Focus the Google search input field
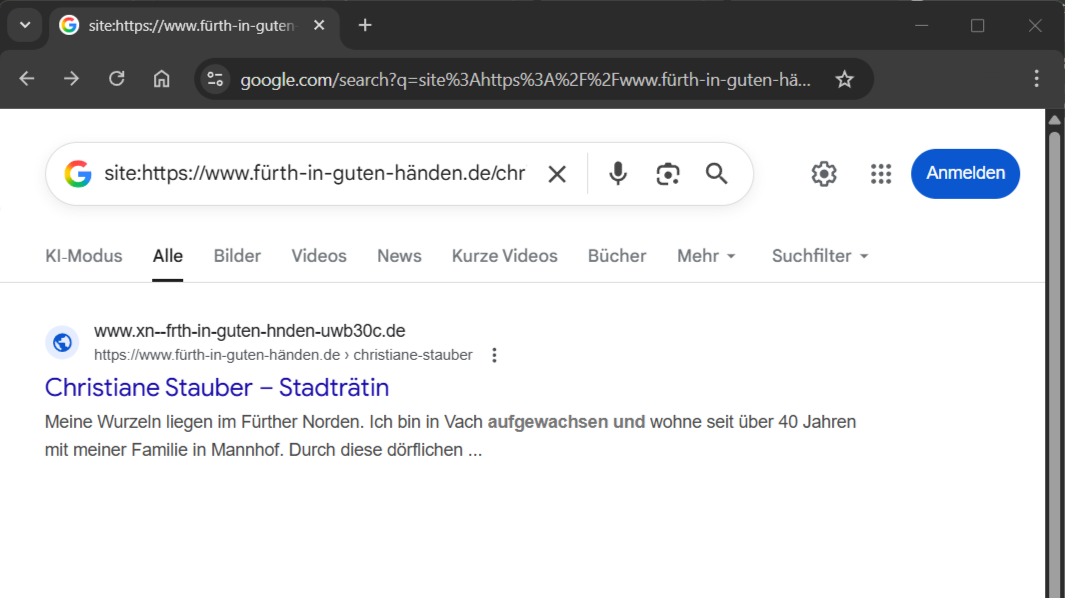1065x598 pixels. coord(314,174)
